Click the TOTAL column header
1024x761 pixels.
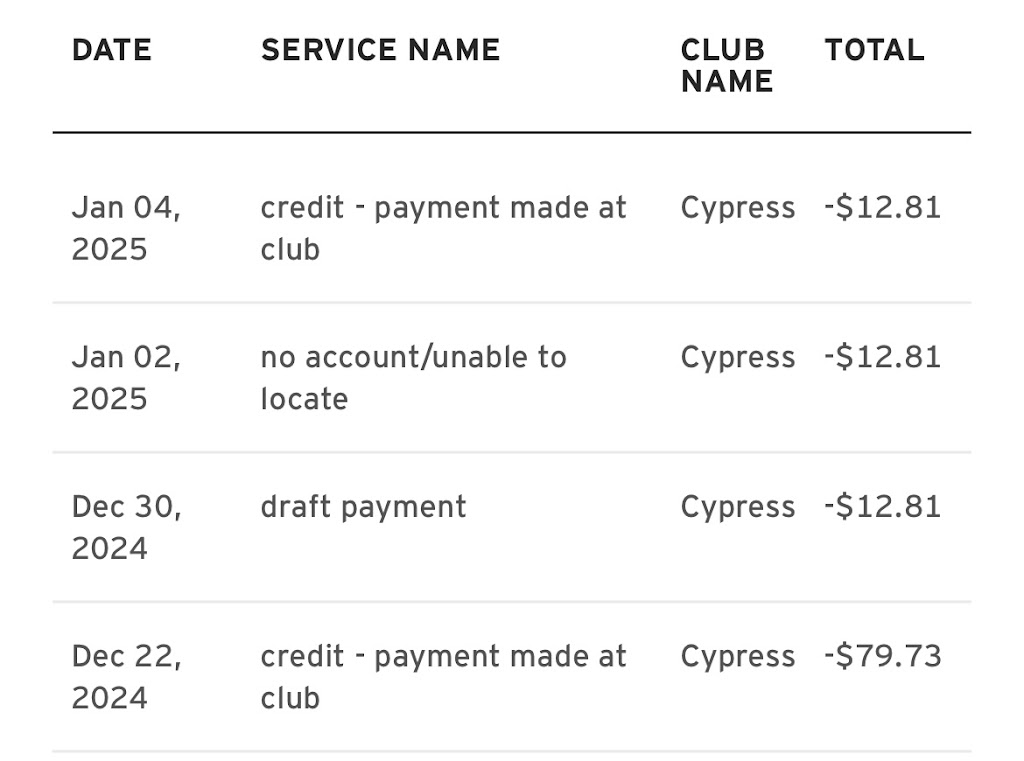874,50
